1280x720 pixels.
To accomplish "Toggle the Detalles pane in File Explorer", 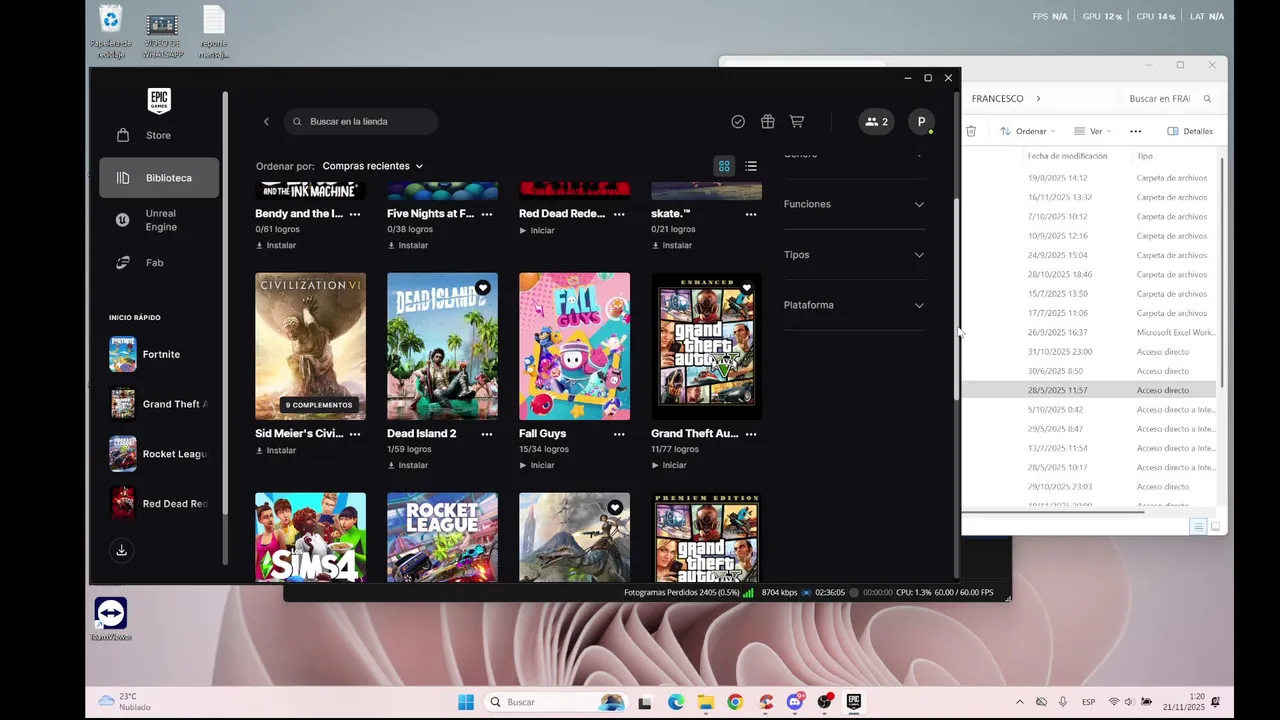I will click(1190, 131).
